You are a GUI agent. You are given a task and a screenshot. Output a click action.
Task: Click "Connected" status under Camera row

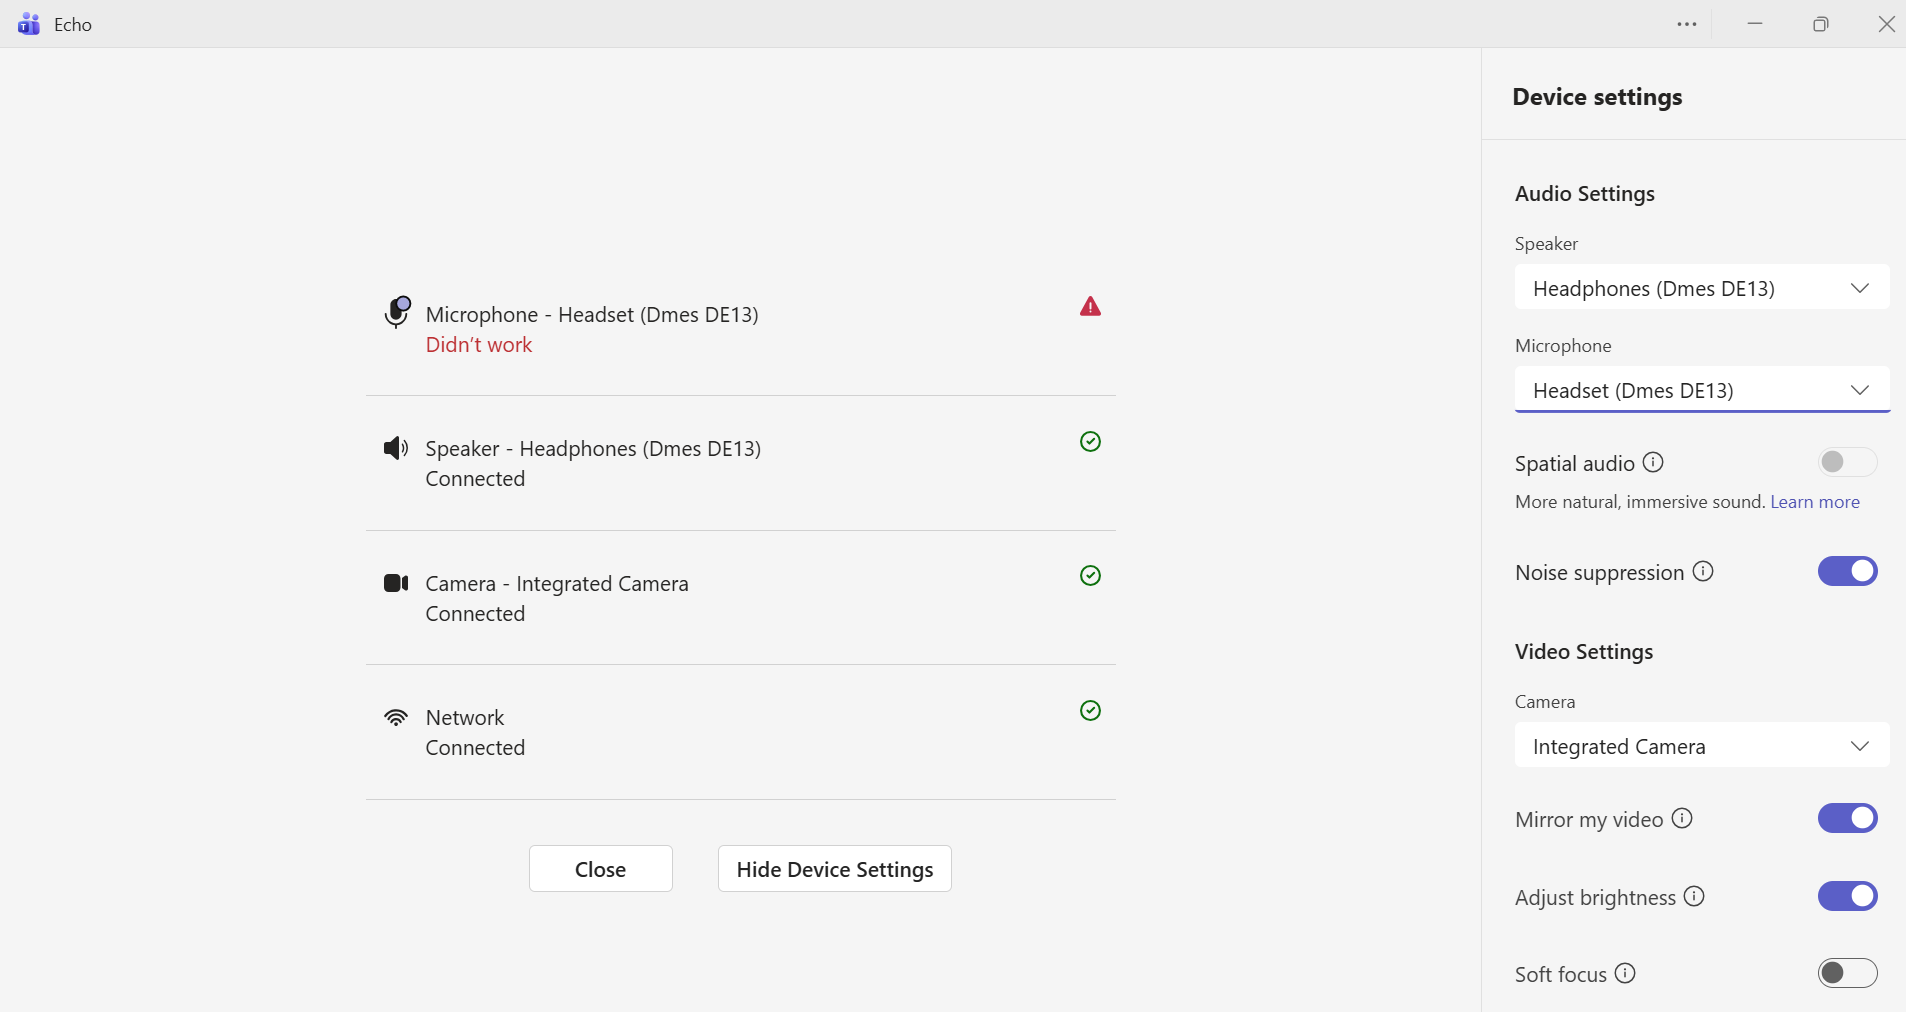click(475, 614)
